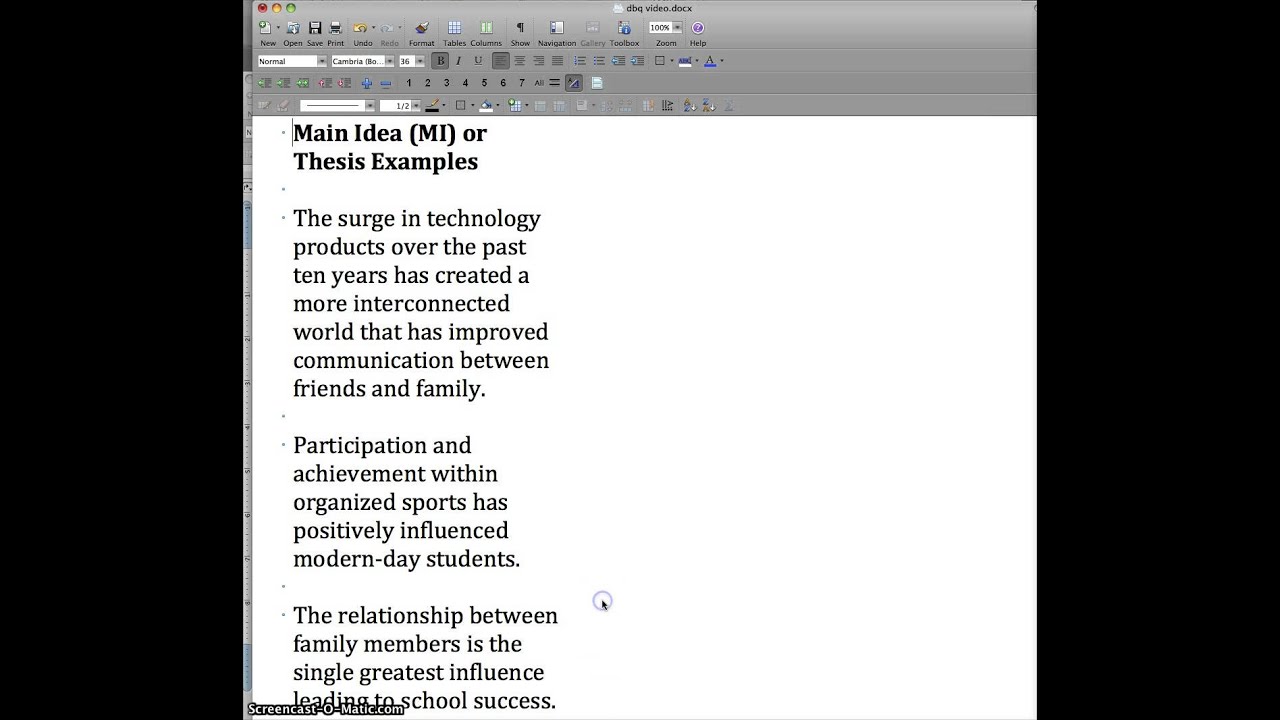Click the border line color pencil
This screenshot has width=1280, height=720.
point(432,105)
